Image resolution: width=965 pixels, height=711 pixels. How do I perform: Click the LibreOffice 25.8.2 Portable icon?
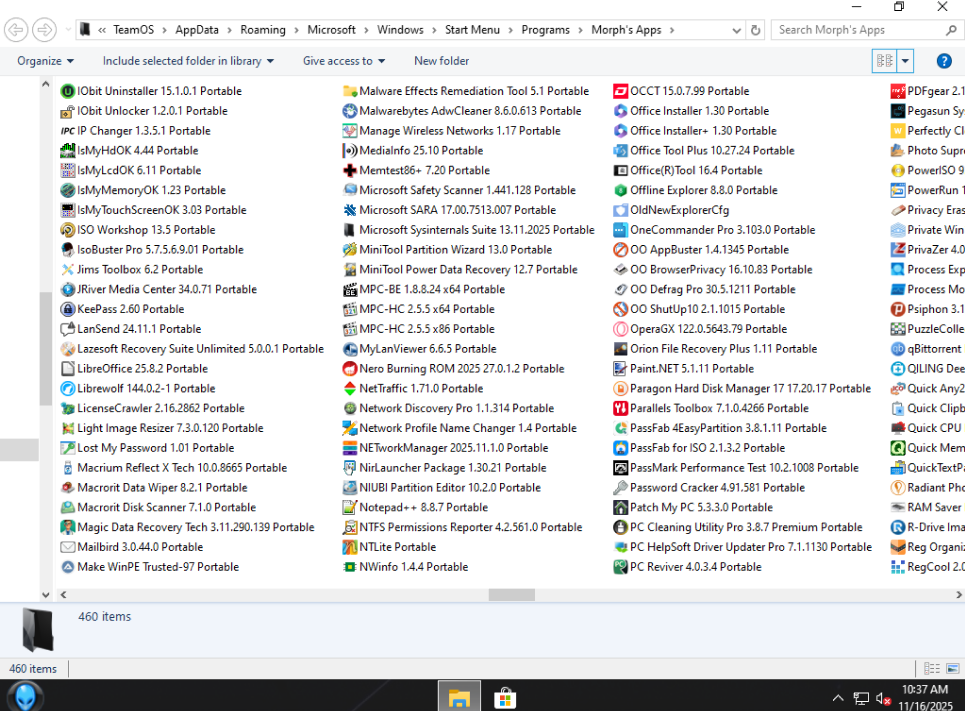[68, 369]
